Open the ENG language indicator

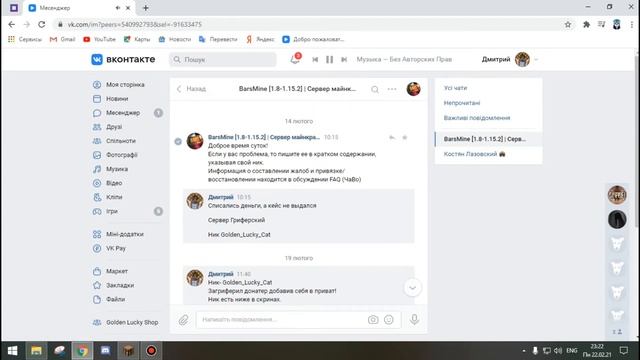[572, 351]
